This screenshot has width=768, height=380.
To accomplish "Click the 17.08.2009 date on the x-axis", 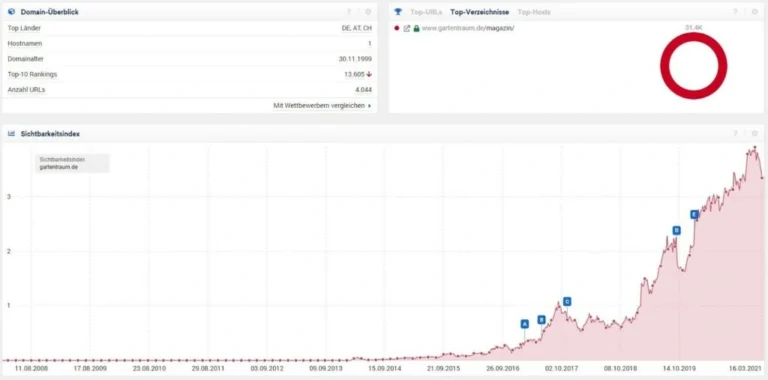I will [90, 368].
